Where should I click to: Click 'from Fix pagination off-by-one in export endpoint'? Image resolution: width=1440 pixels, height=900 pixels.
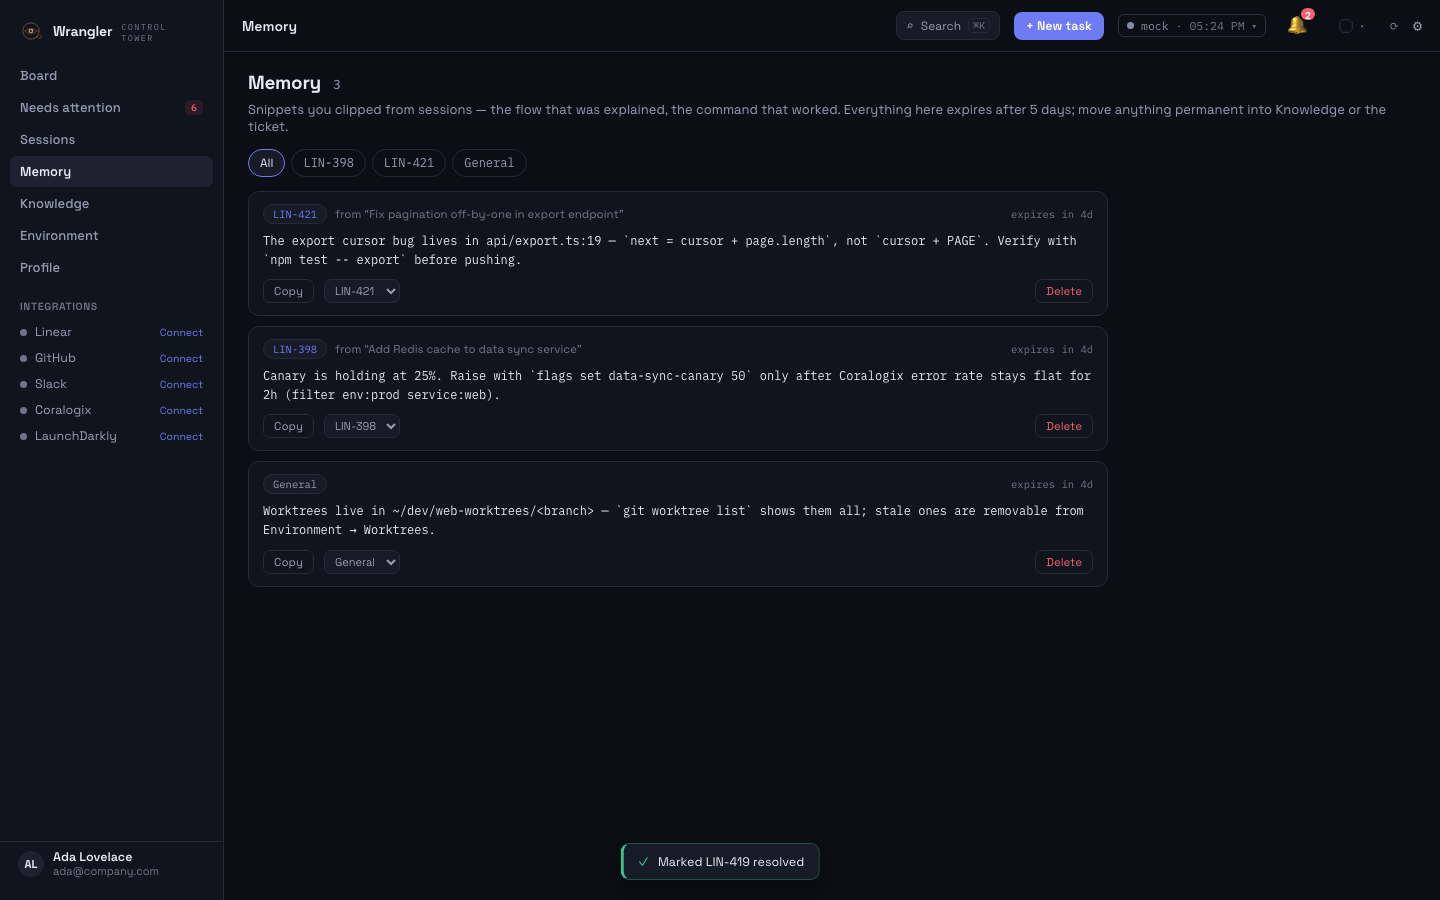[x=479, y=214]
